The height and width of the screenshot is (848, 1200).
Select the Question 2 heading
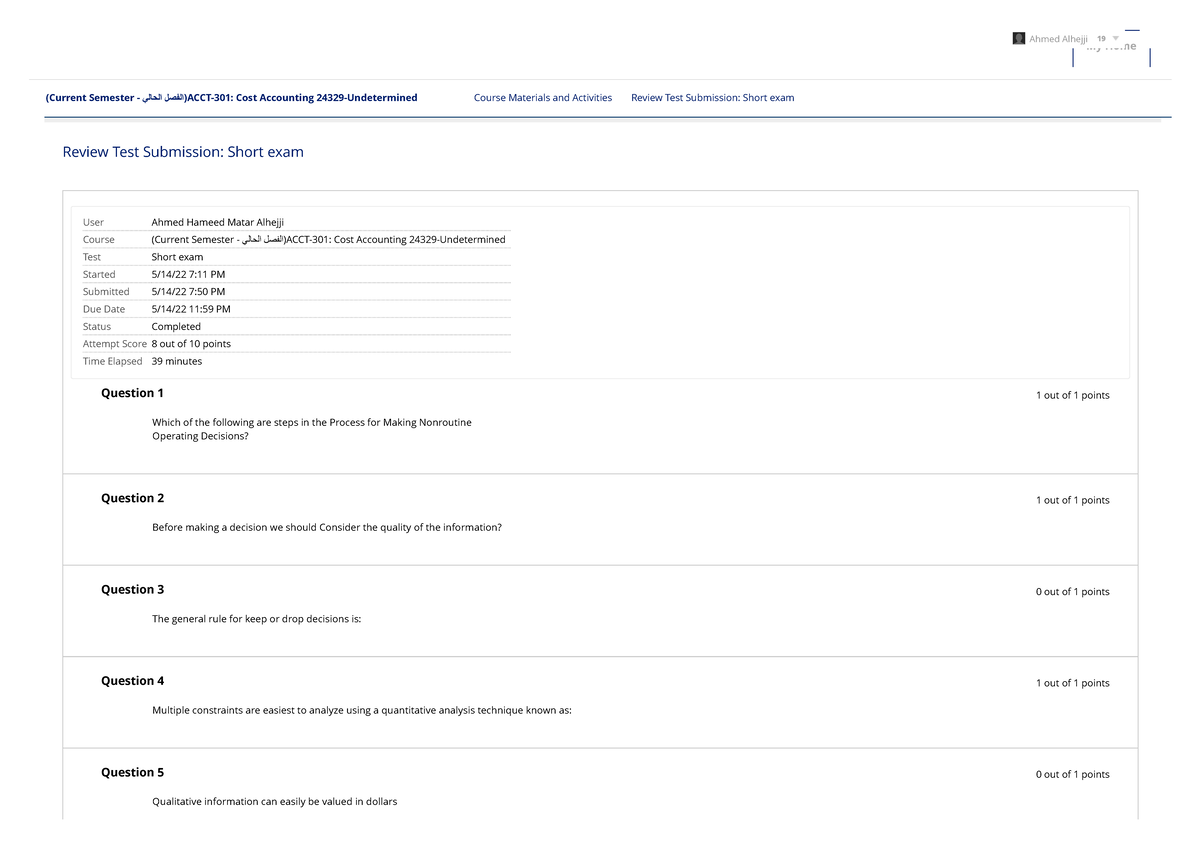click(x=132, y=498)
